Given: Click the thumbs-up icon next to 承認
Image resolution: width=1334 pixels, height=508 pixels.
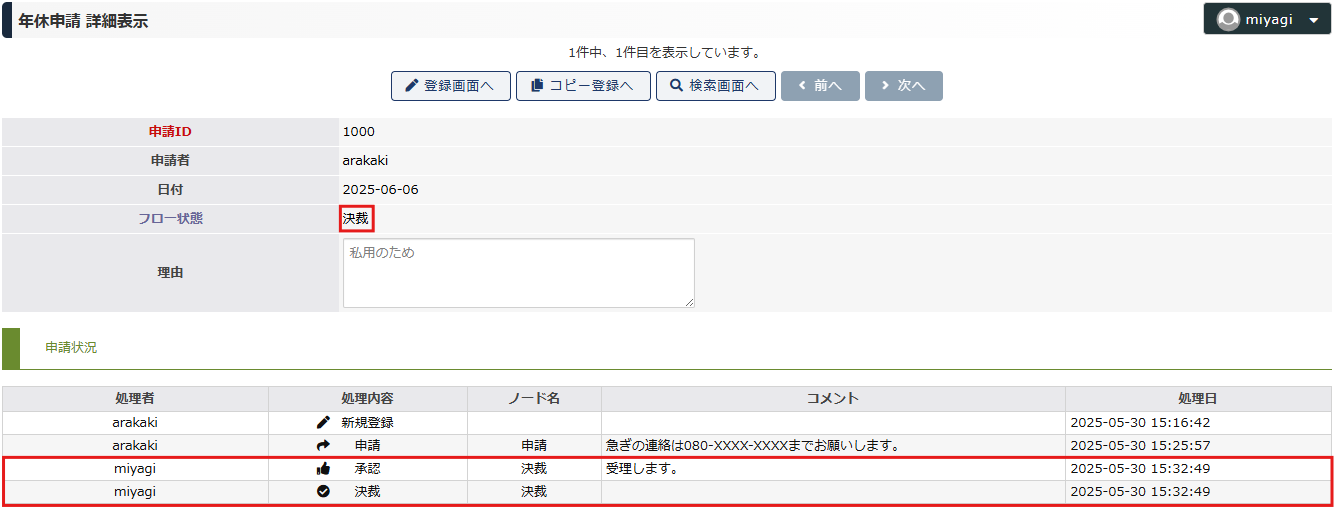Looking at the screenshot, I should (323, 469).
